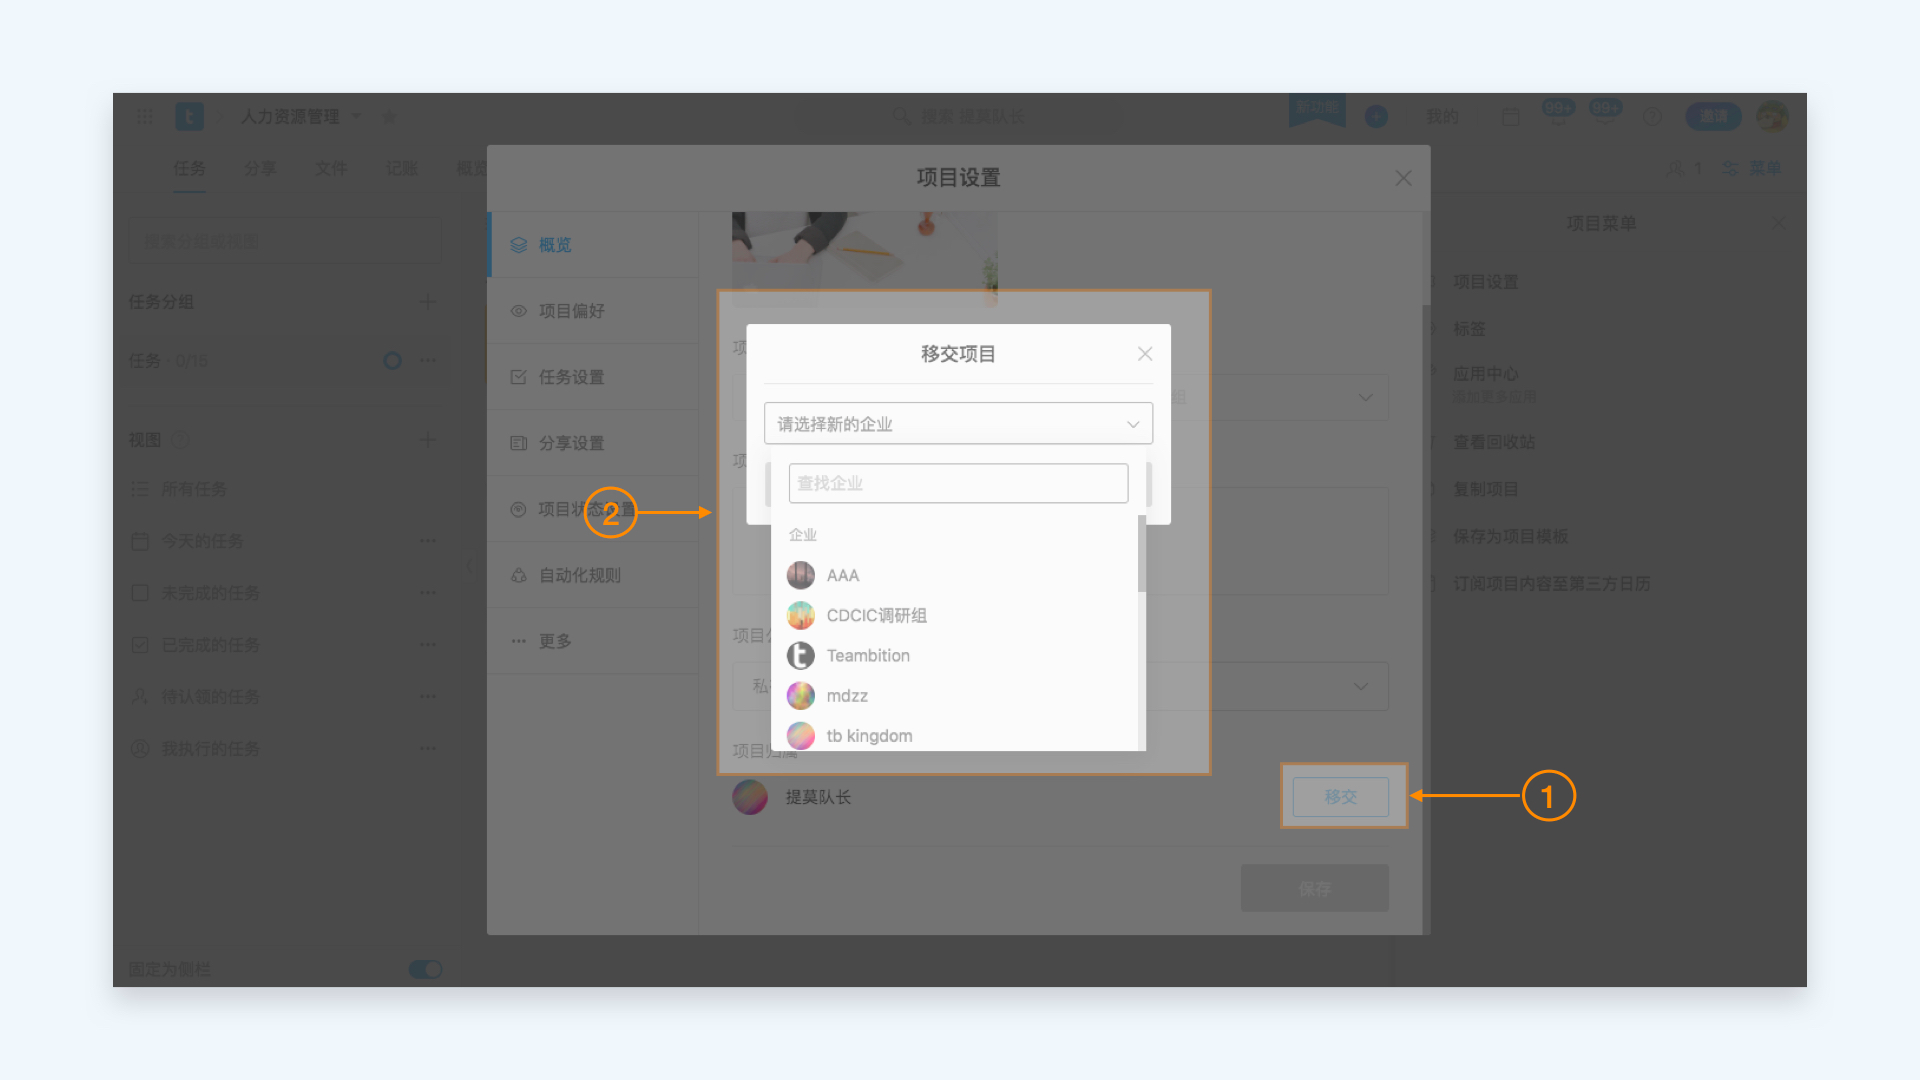Image resolution: width=1920 pixels, height=1080 pixels.
Task: Expand 请选择新的企业 dropdown
Action: click(x=959, y=423)
